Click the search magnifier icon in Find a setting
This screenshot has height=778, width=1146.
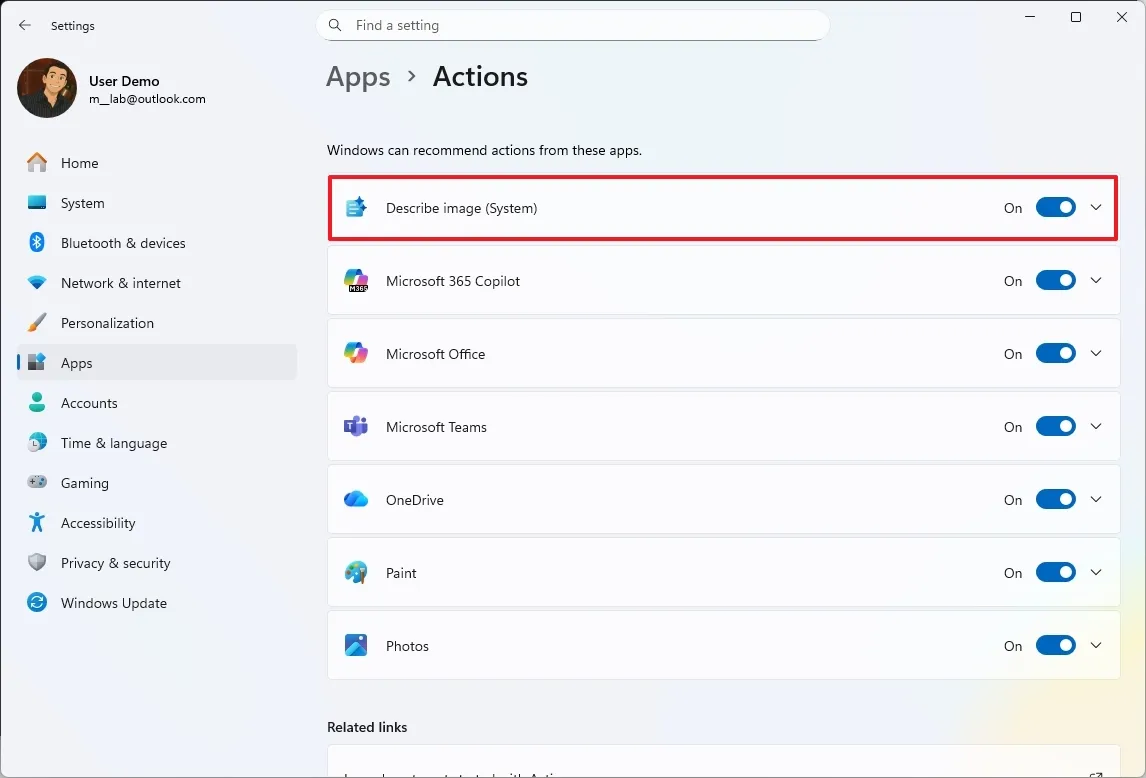point(335,25)
